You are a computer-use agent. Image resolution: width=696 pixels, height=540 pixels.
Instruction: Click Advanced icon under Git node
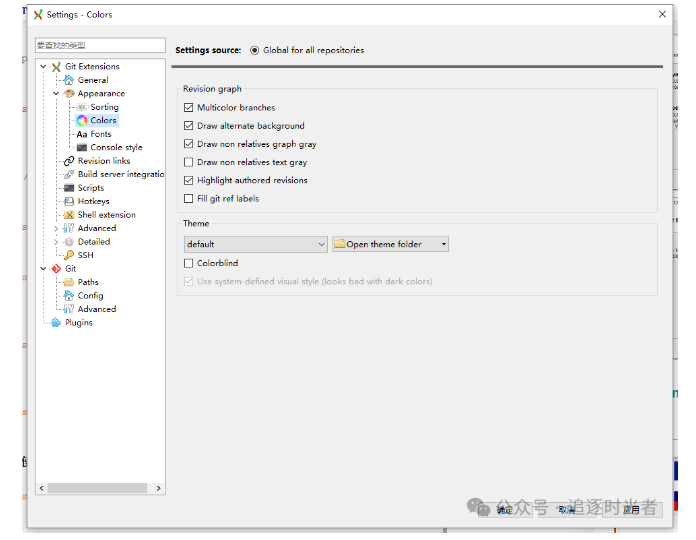click(x=69, y=309)
